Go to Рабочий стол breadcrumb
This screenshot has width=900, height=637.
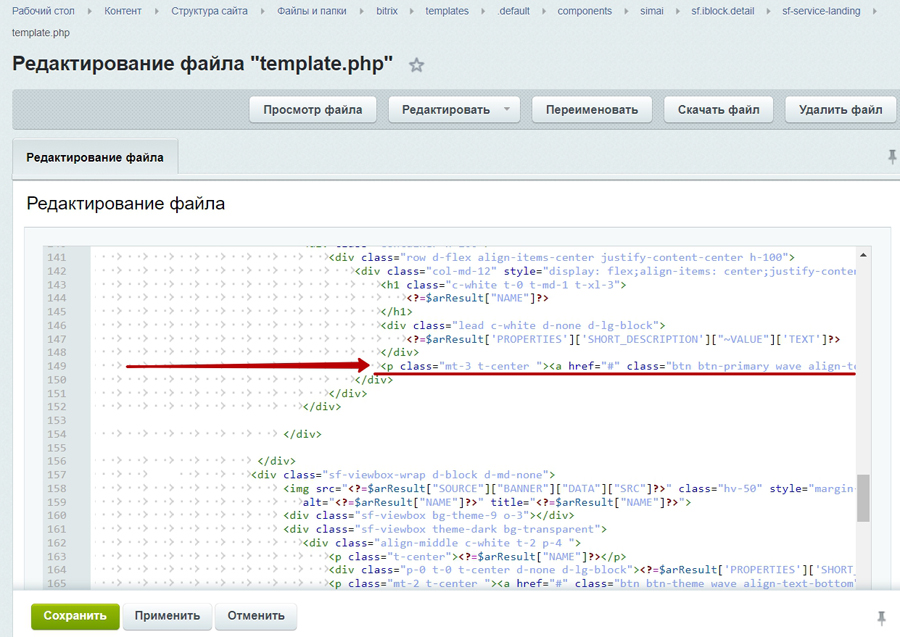45,11
